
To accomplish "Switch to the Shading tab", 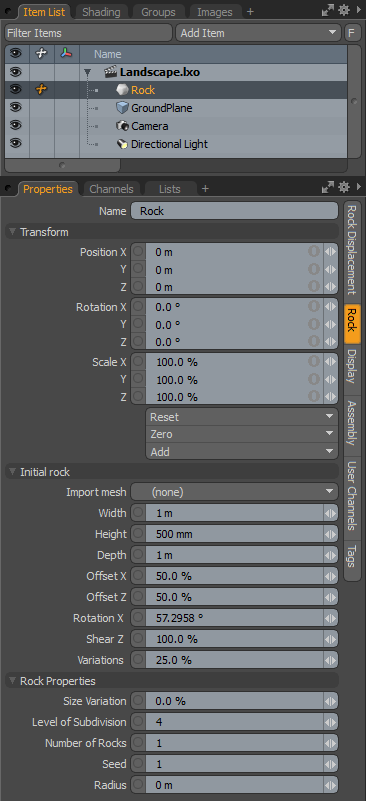I will (101, 12).
